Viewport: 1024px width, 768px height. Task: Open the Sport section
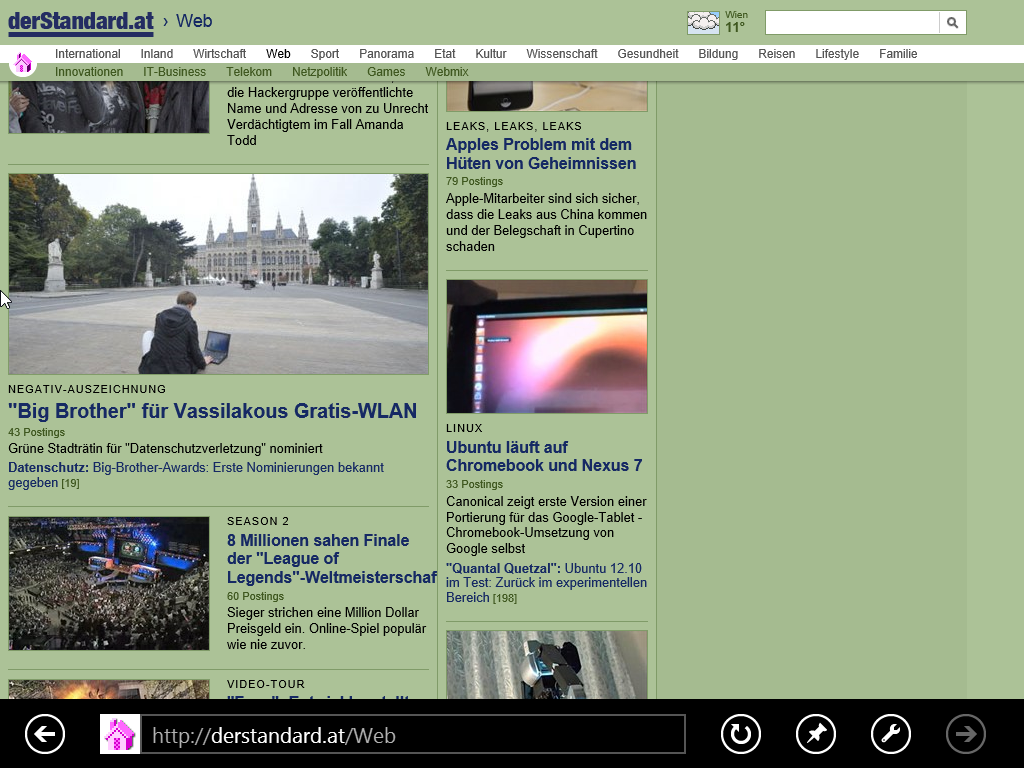(x=325, y=54)
